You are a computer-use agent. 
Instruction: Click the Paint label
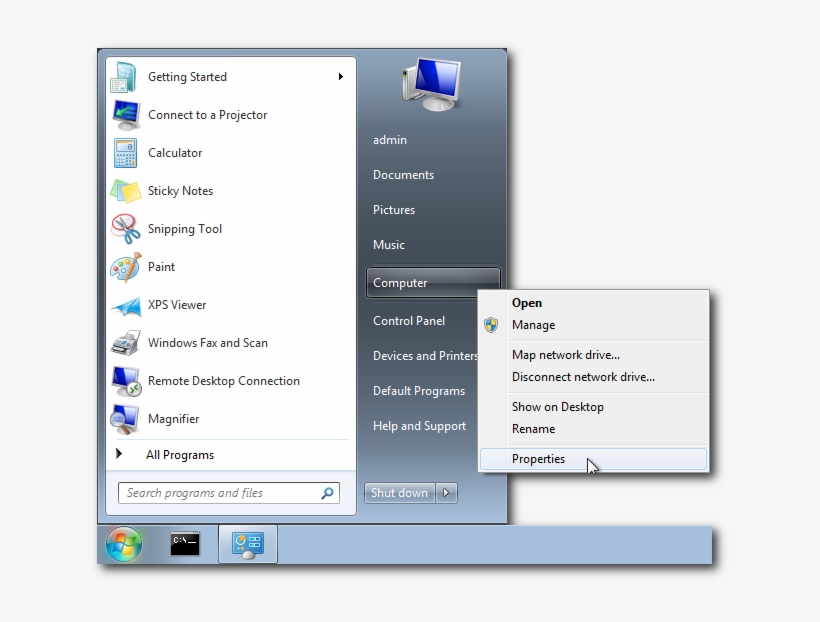click(161, 267)
